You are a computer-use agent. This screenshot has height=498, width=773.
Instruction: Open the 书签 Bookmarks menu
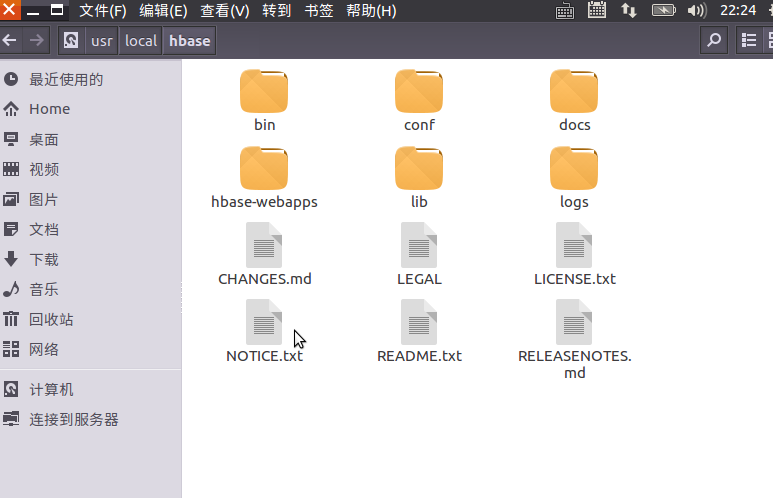(319, 10)
